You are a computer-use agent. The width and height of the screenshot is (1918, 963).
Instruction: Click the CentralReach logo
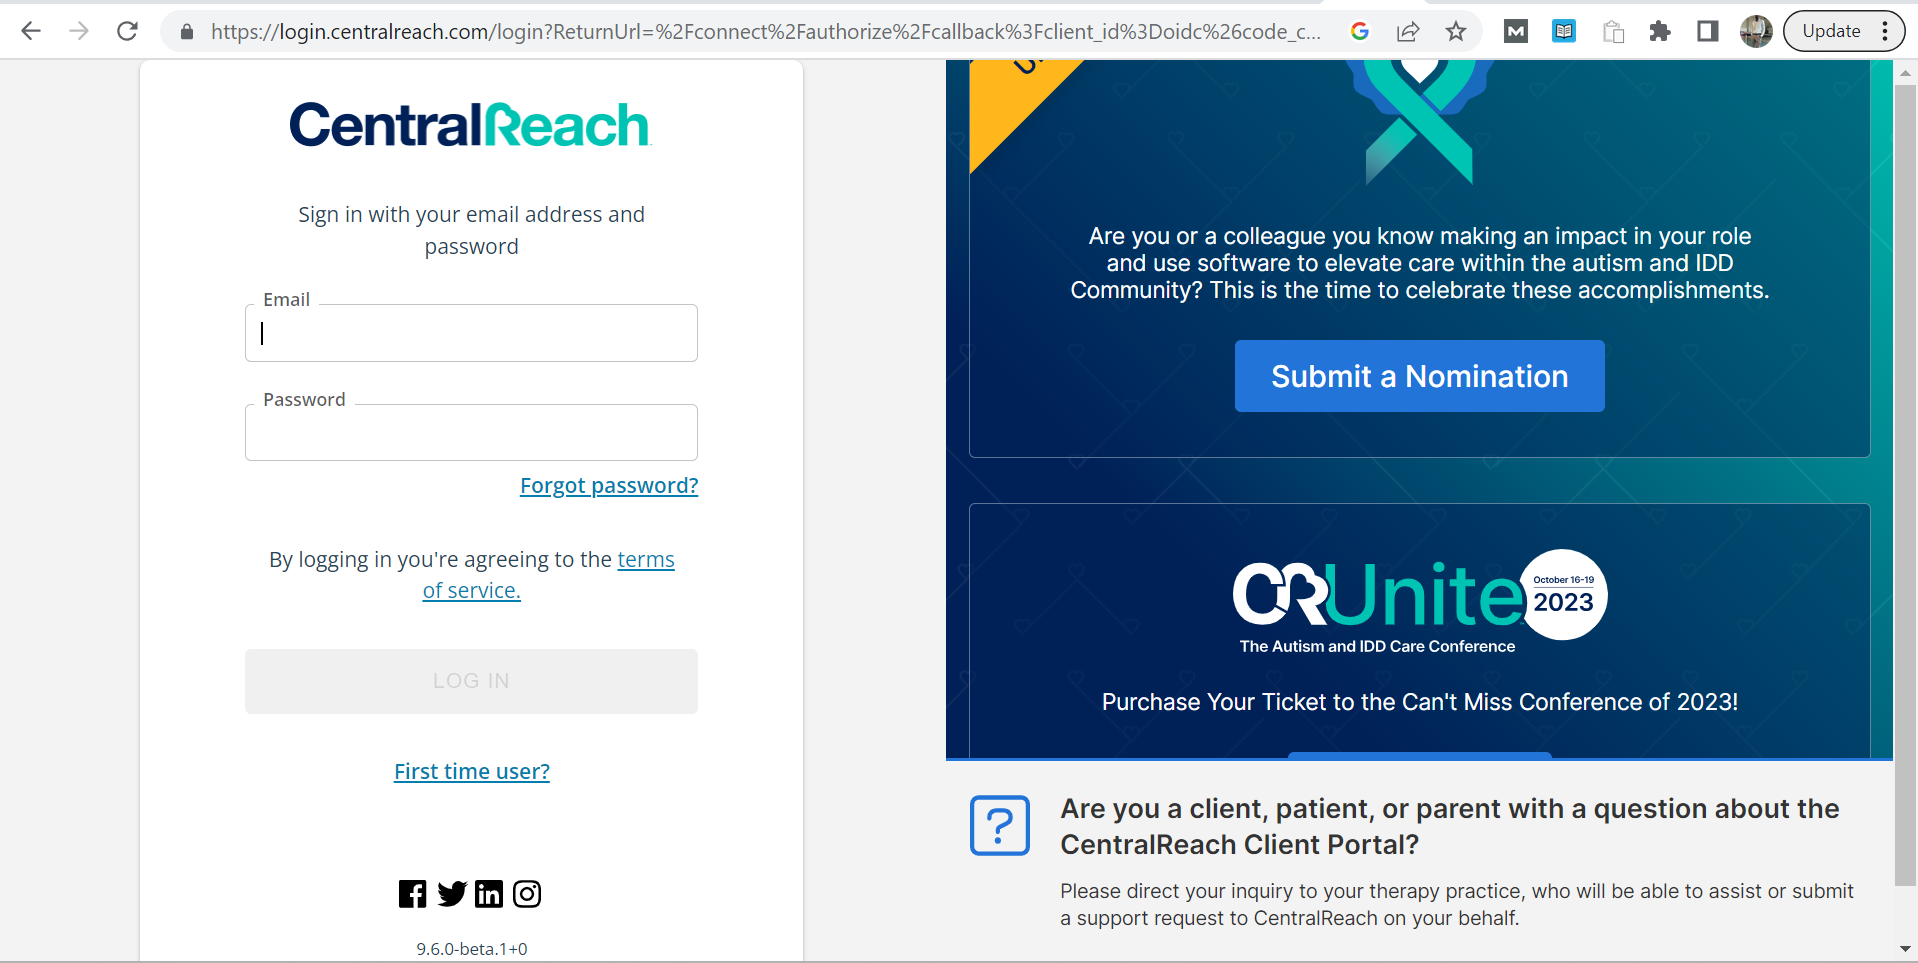(470, 126)
